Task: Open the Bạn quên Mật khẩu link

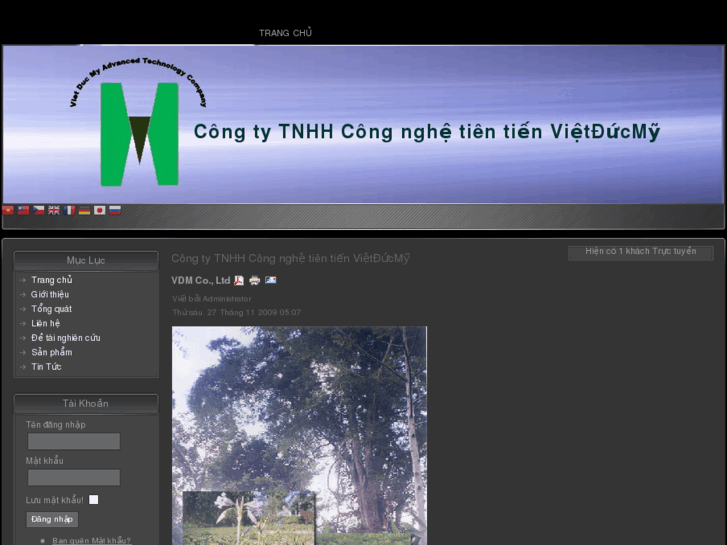Action: click(x=91, y=540)
